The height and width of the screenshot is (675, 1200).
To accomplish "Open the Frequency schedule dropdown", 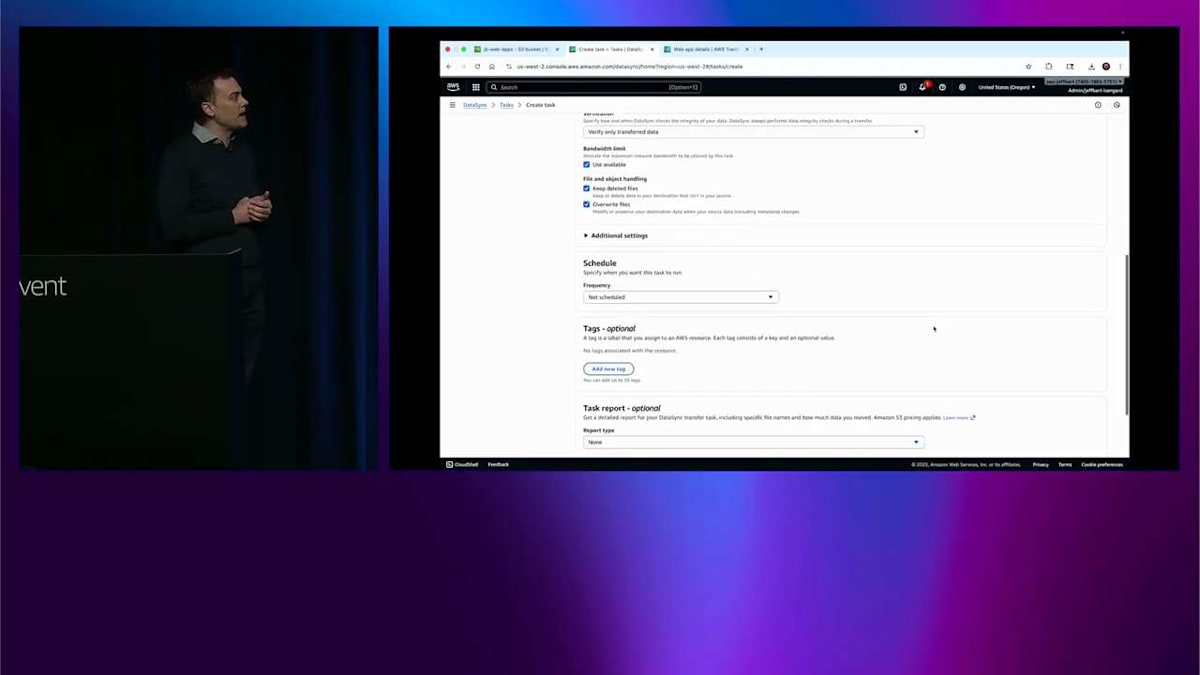I will point(680,297).
